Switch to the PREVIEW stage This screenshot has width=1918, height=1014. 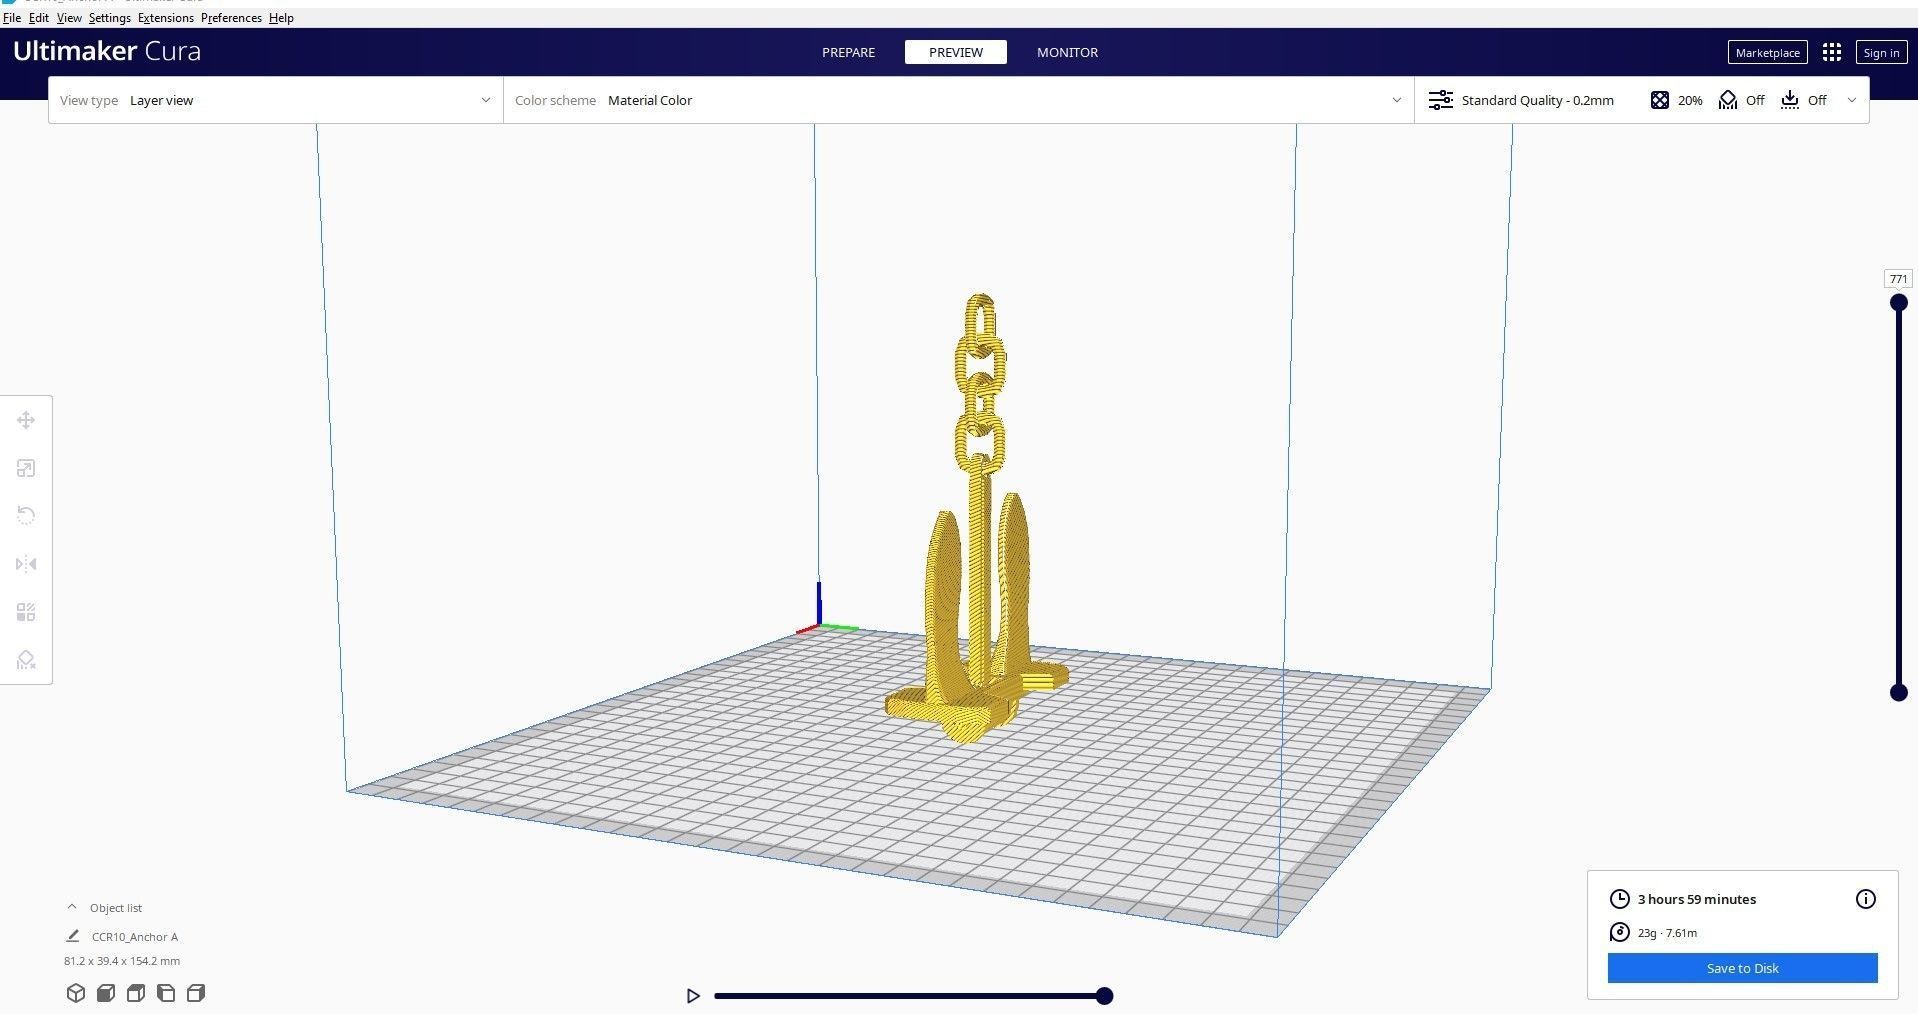point(956,52)
